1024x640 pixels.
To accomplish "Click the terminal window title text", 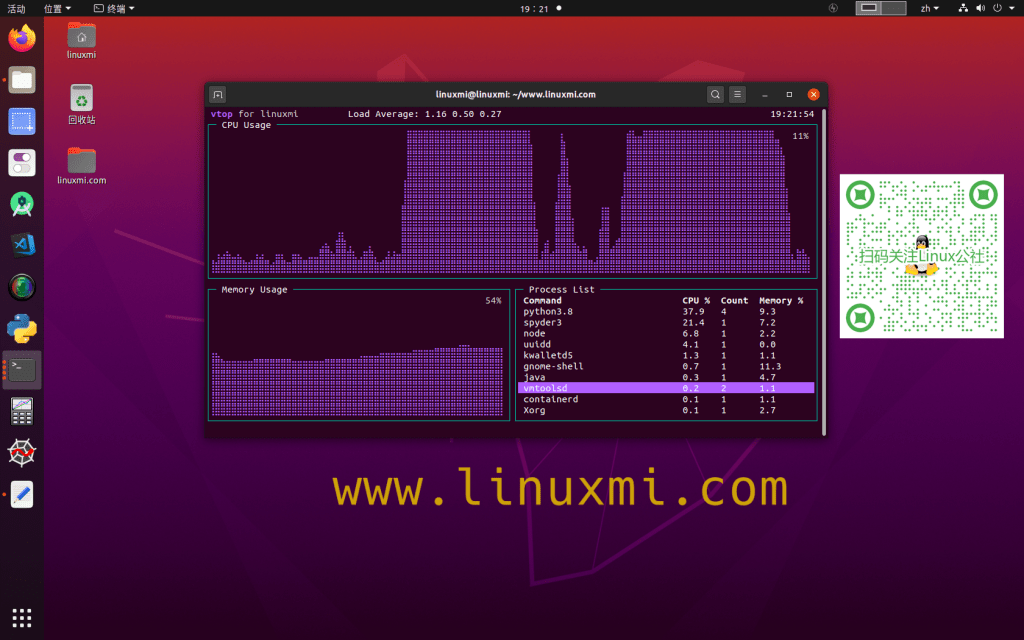I will (515, 95).
